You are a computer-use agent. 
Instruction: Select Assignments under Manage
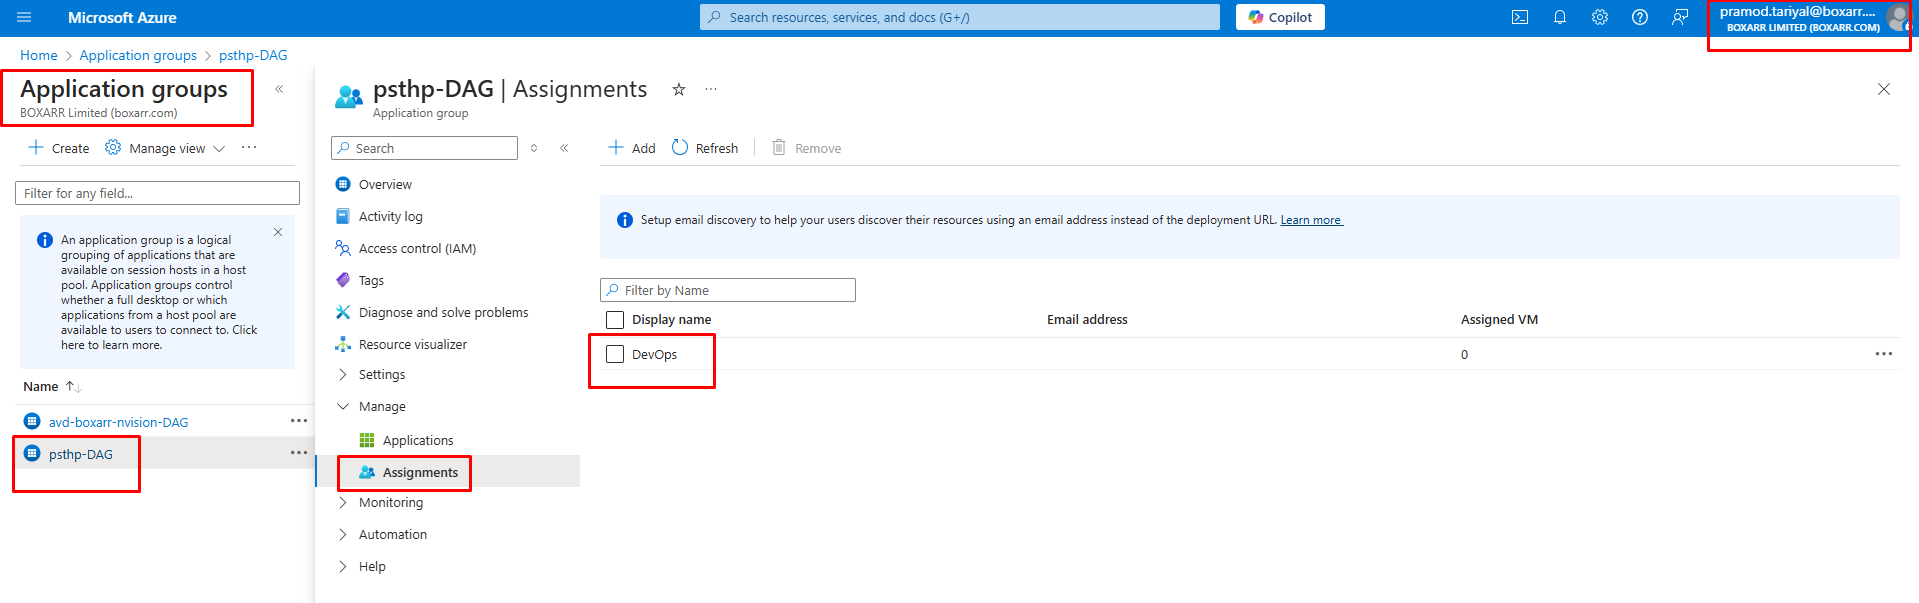point(420,472)
